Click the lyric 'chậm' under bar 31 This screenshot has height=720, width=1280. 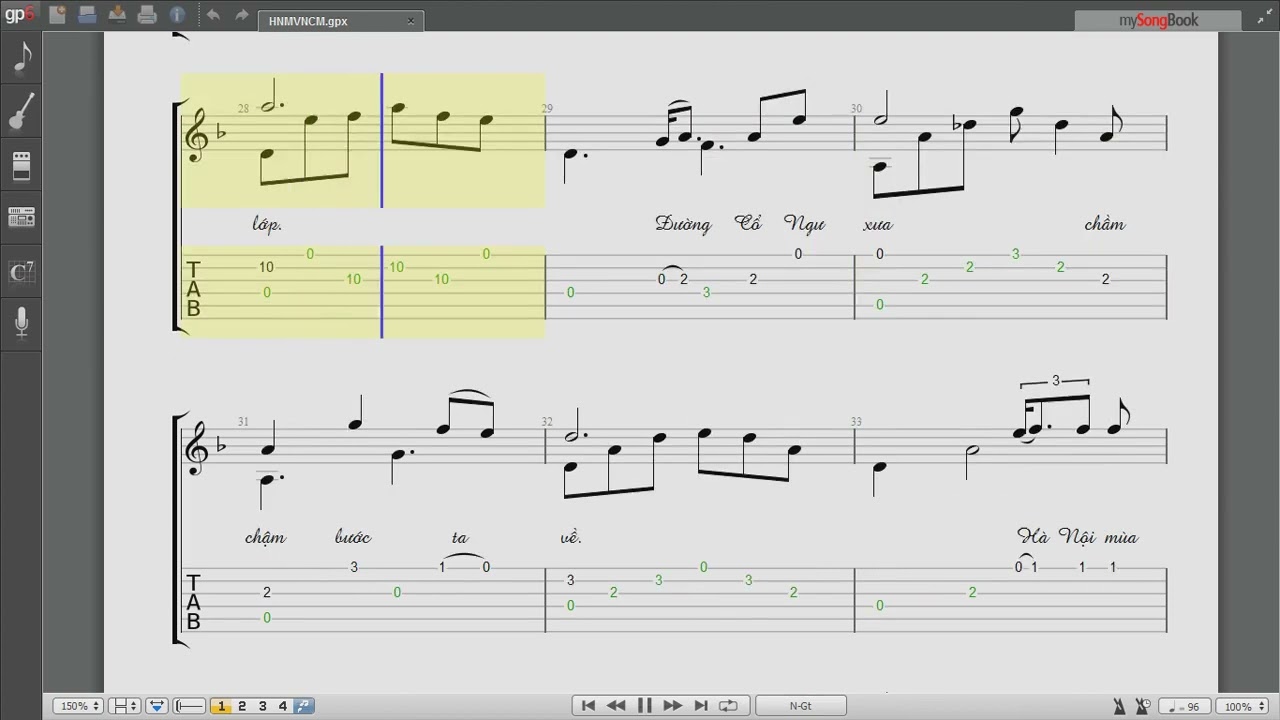pos(266,537)
